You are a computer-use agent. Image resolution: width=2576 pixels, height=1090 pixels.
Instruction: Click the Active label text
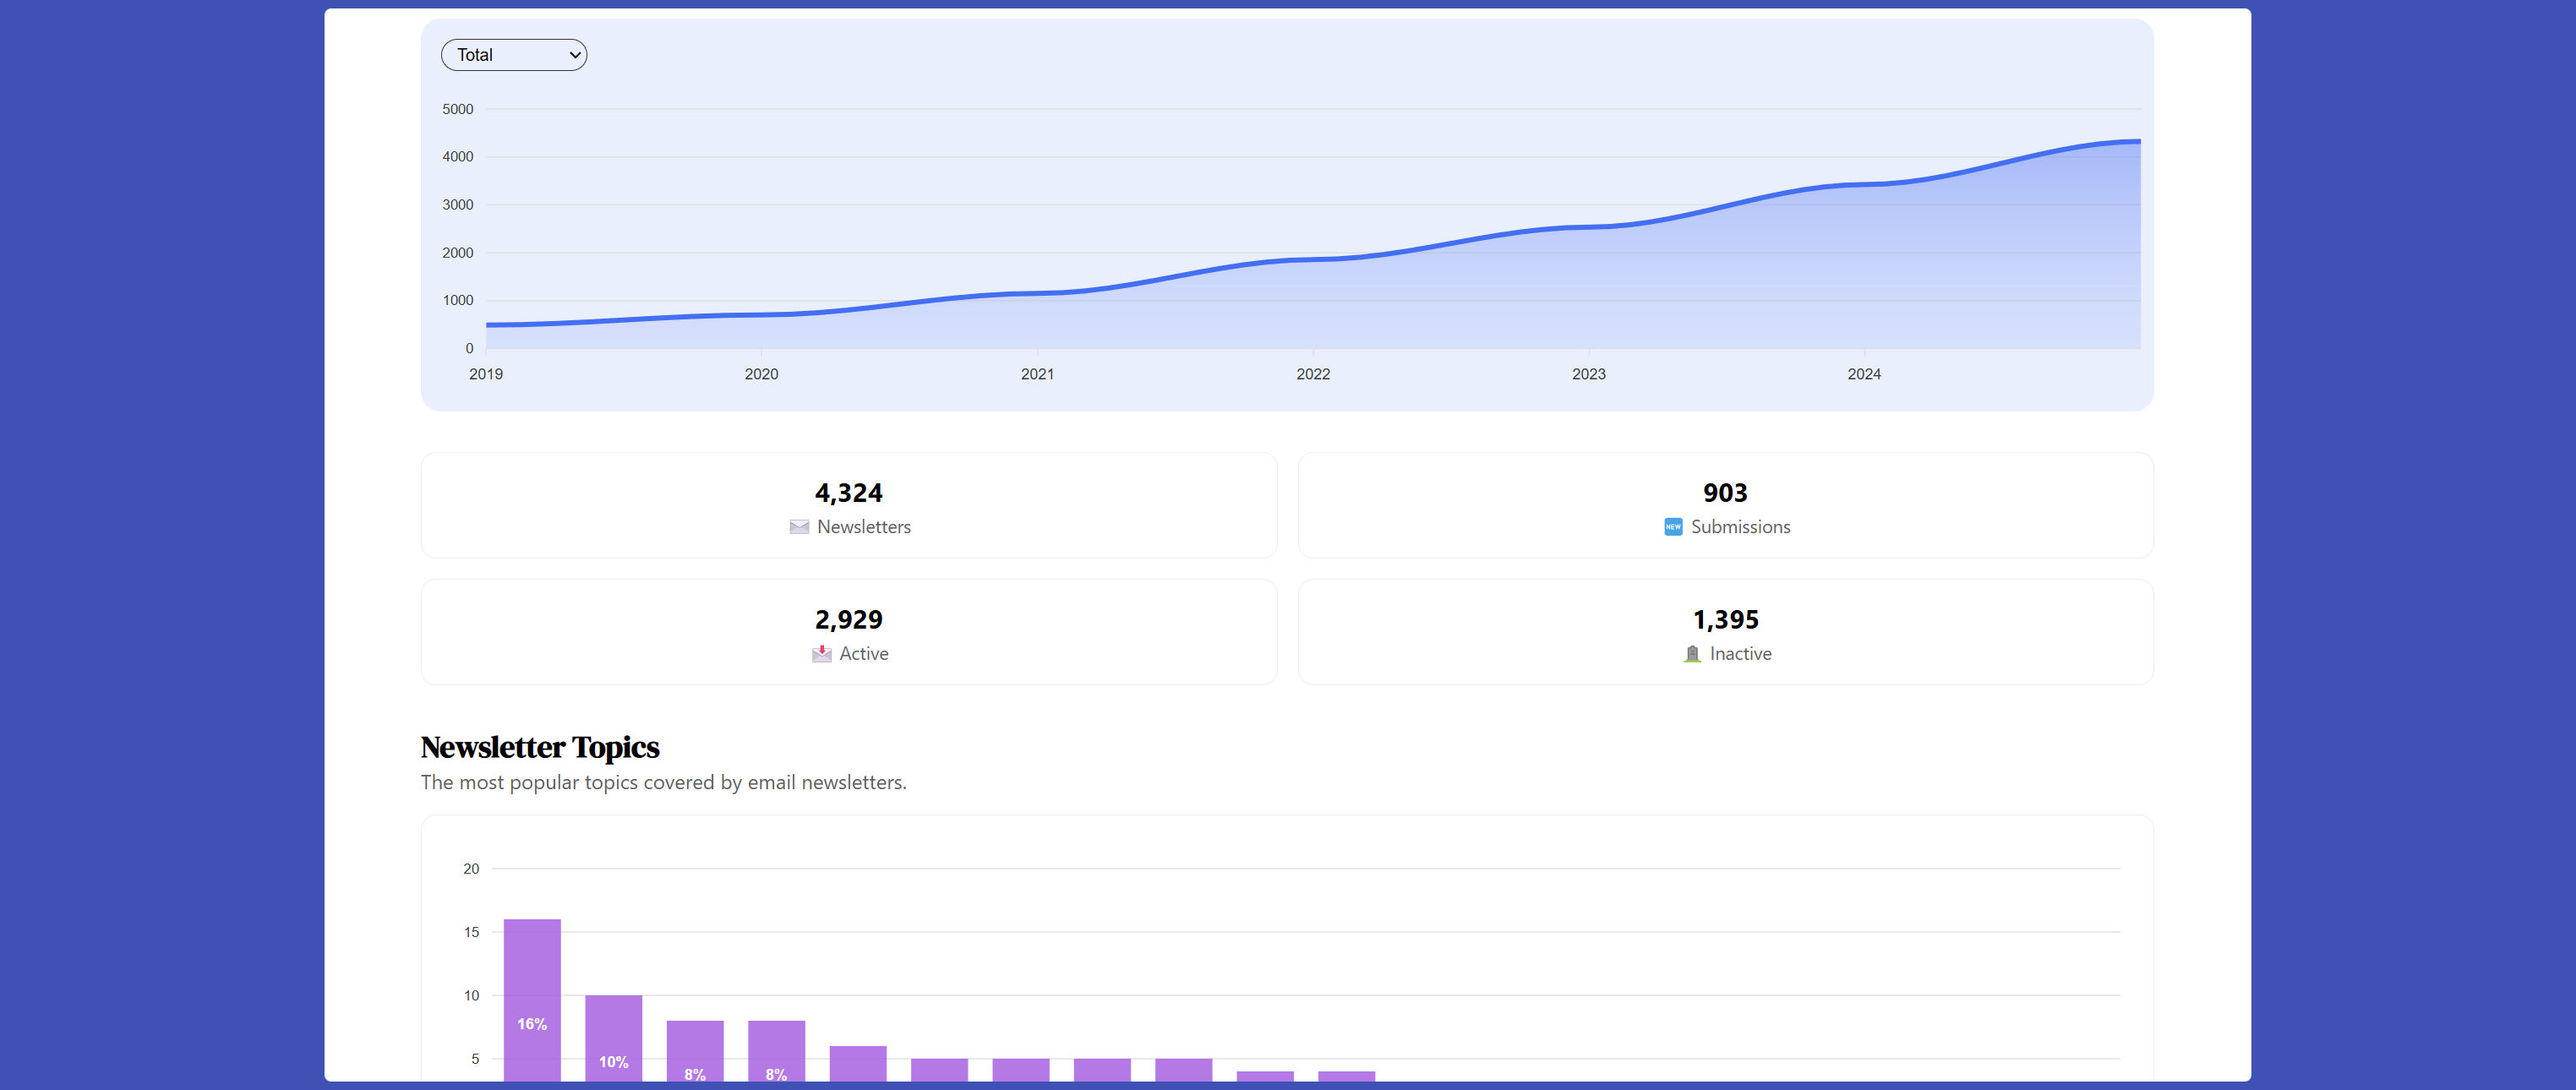click(864, 654)
